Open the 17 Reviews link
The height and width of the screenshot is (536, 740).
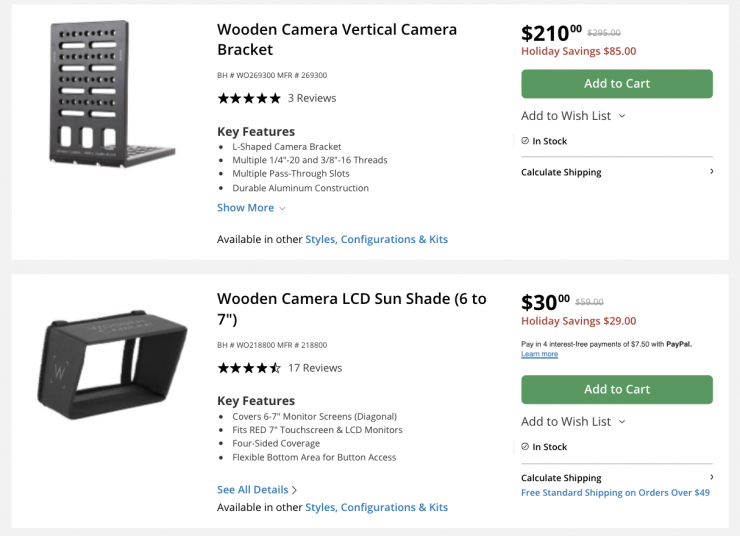(315, 368)
